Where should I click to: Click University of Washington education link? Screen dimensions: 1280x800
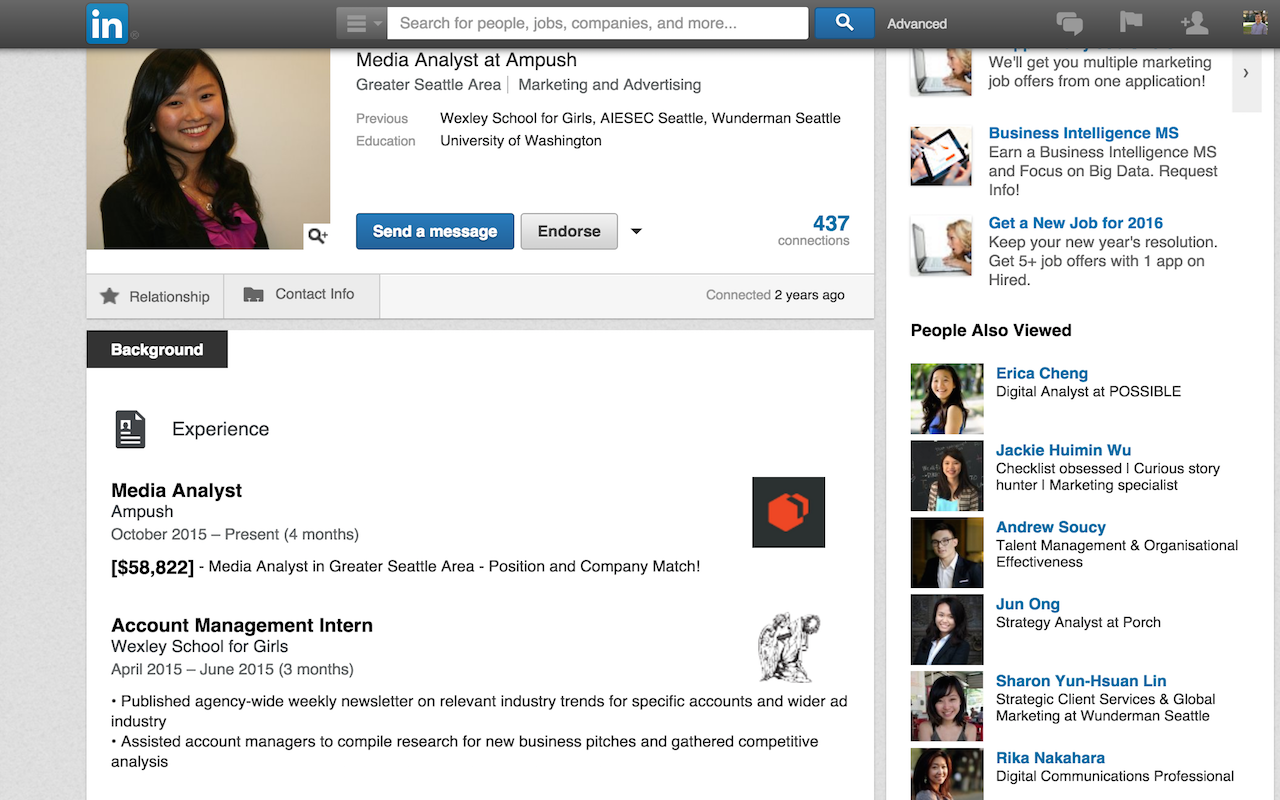click(521, 141)
